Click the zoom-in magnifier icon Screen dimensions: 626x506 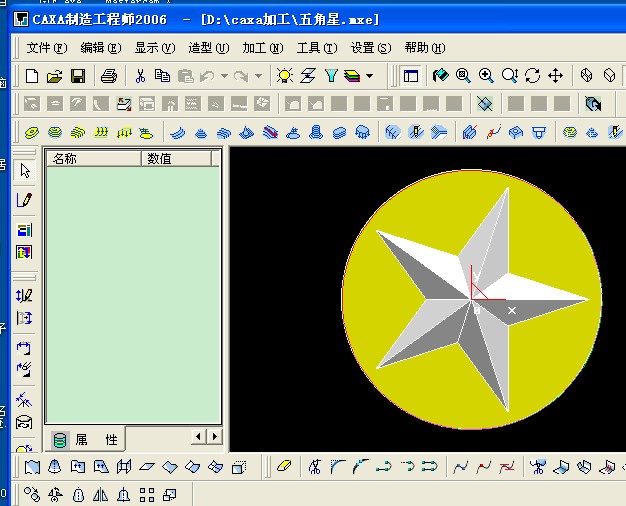(486, 75)
